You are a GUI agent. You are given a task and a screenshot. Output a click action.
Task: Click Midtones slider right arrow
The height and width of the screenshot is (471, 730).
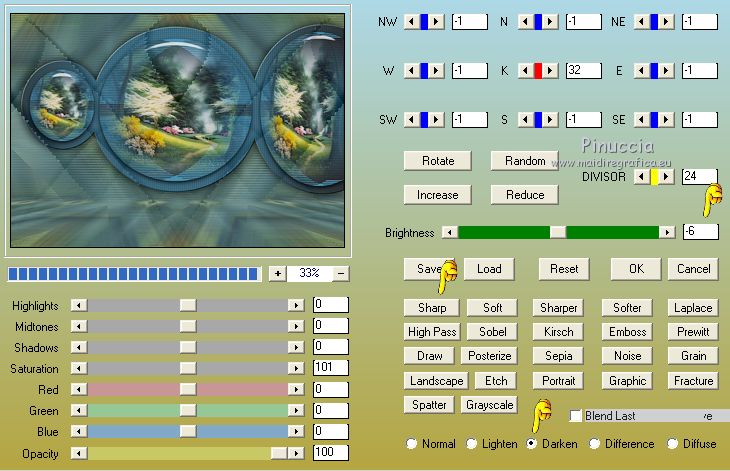(296, 326)
